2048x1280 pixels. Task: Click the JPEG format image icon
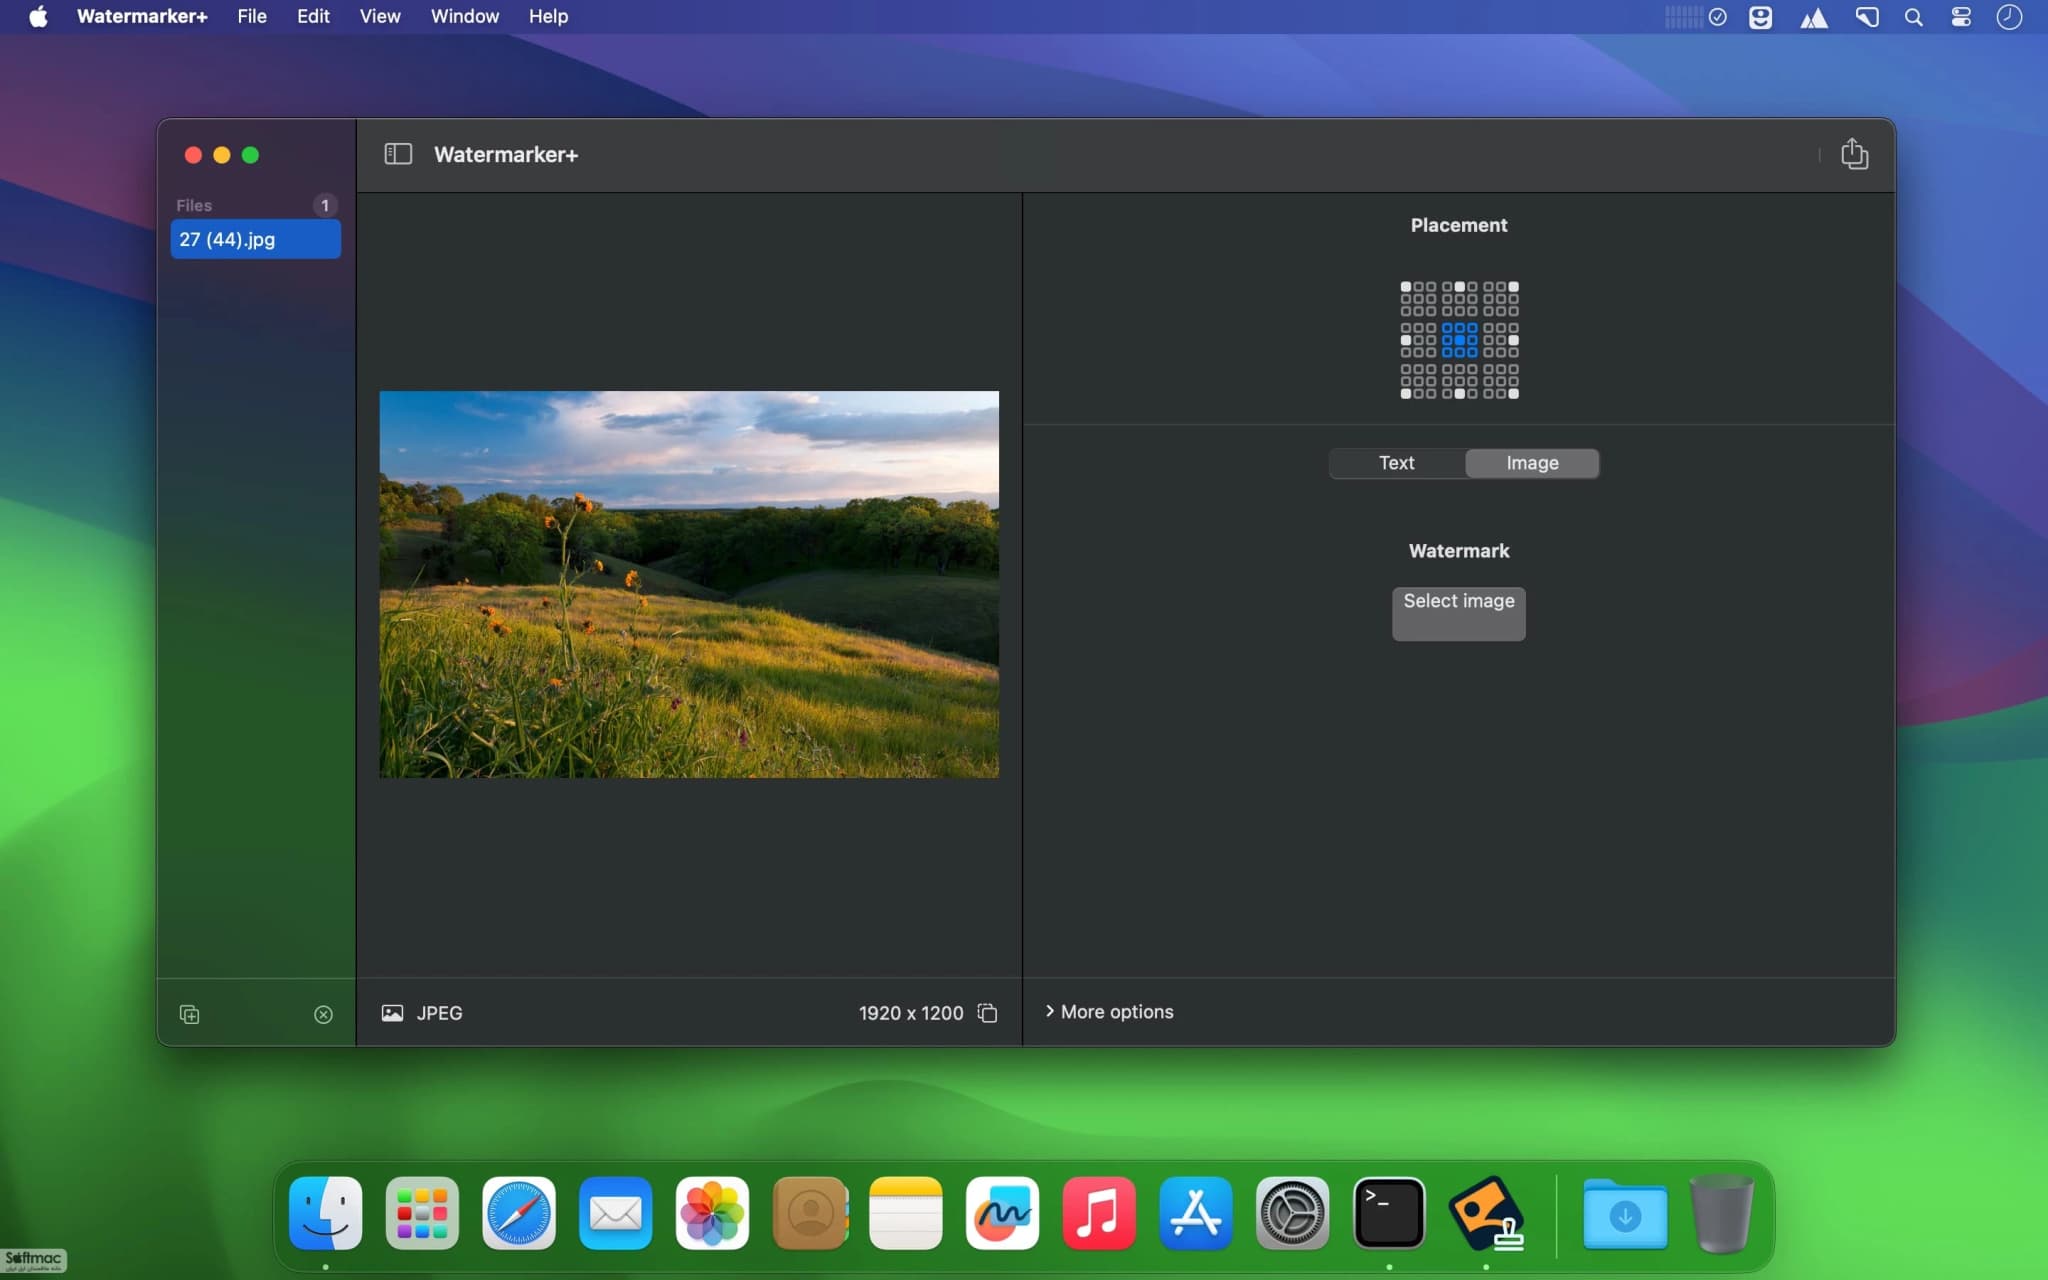(x=392, y=1013)
